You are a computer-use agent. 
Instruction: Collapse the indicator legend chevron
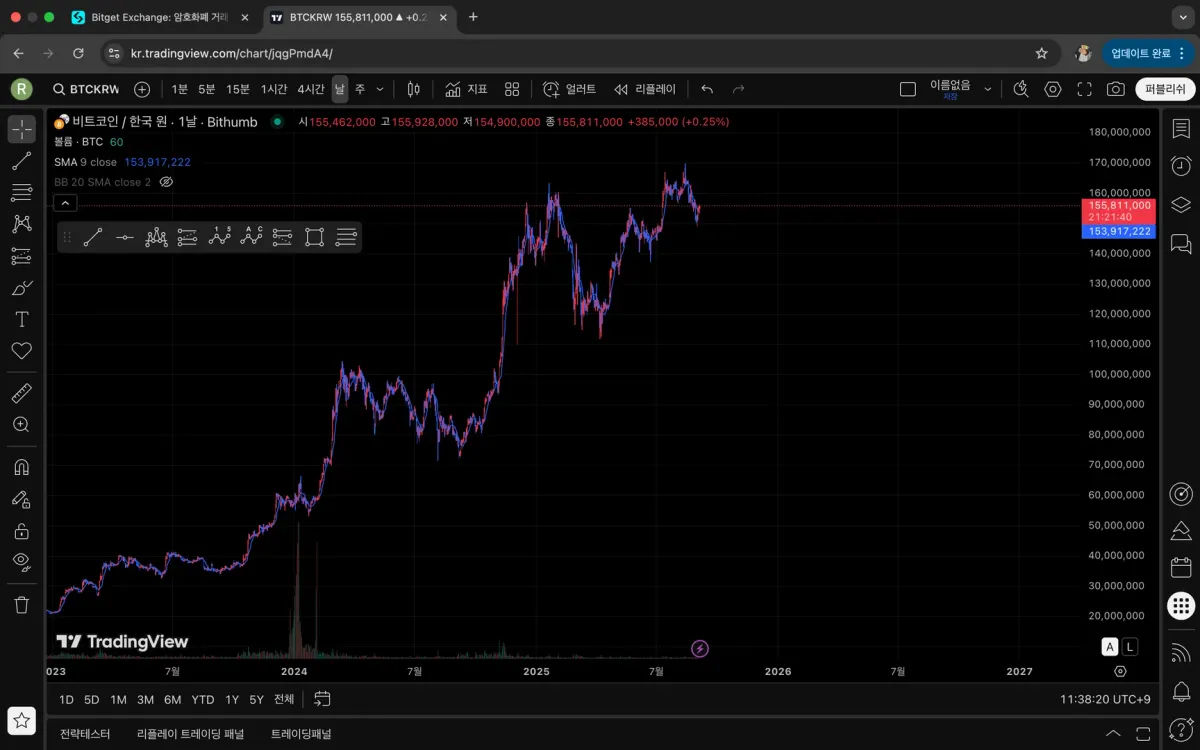64,203
